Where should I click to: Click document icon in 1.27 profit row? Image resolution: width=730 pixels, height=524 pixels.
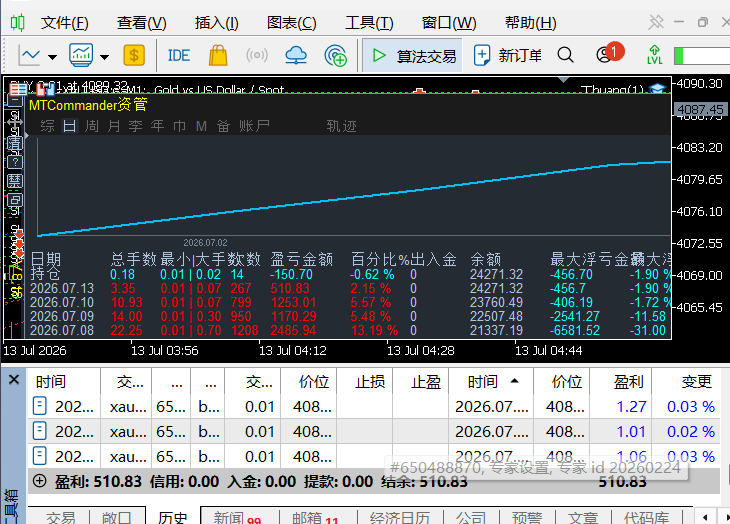(x=40, y=406)
